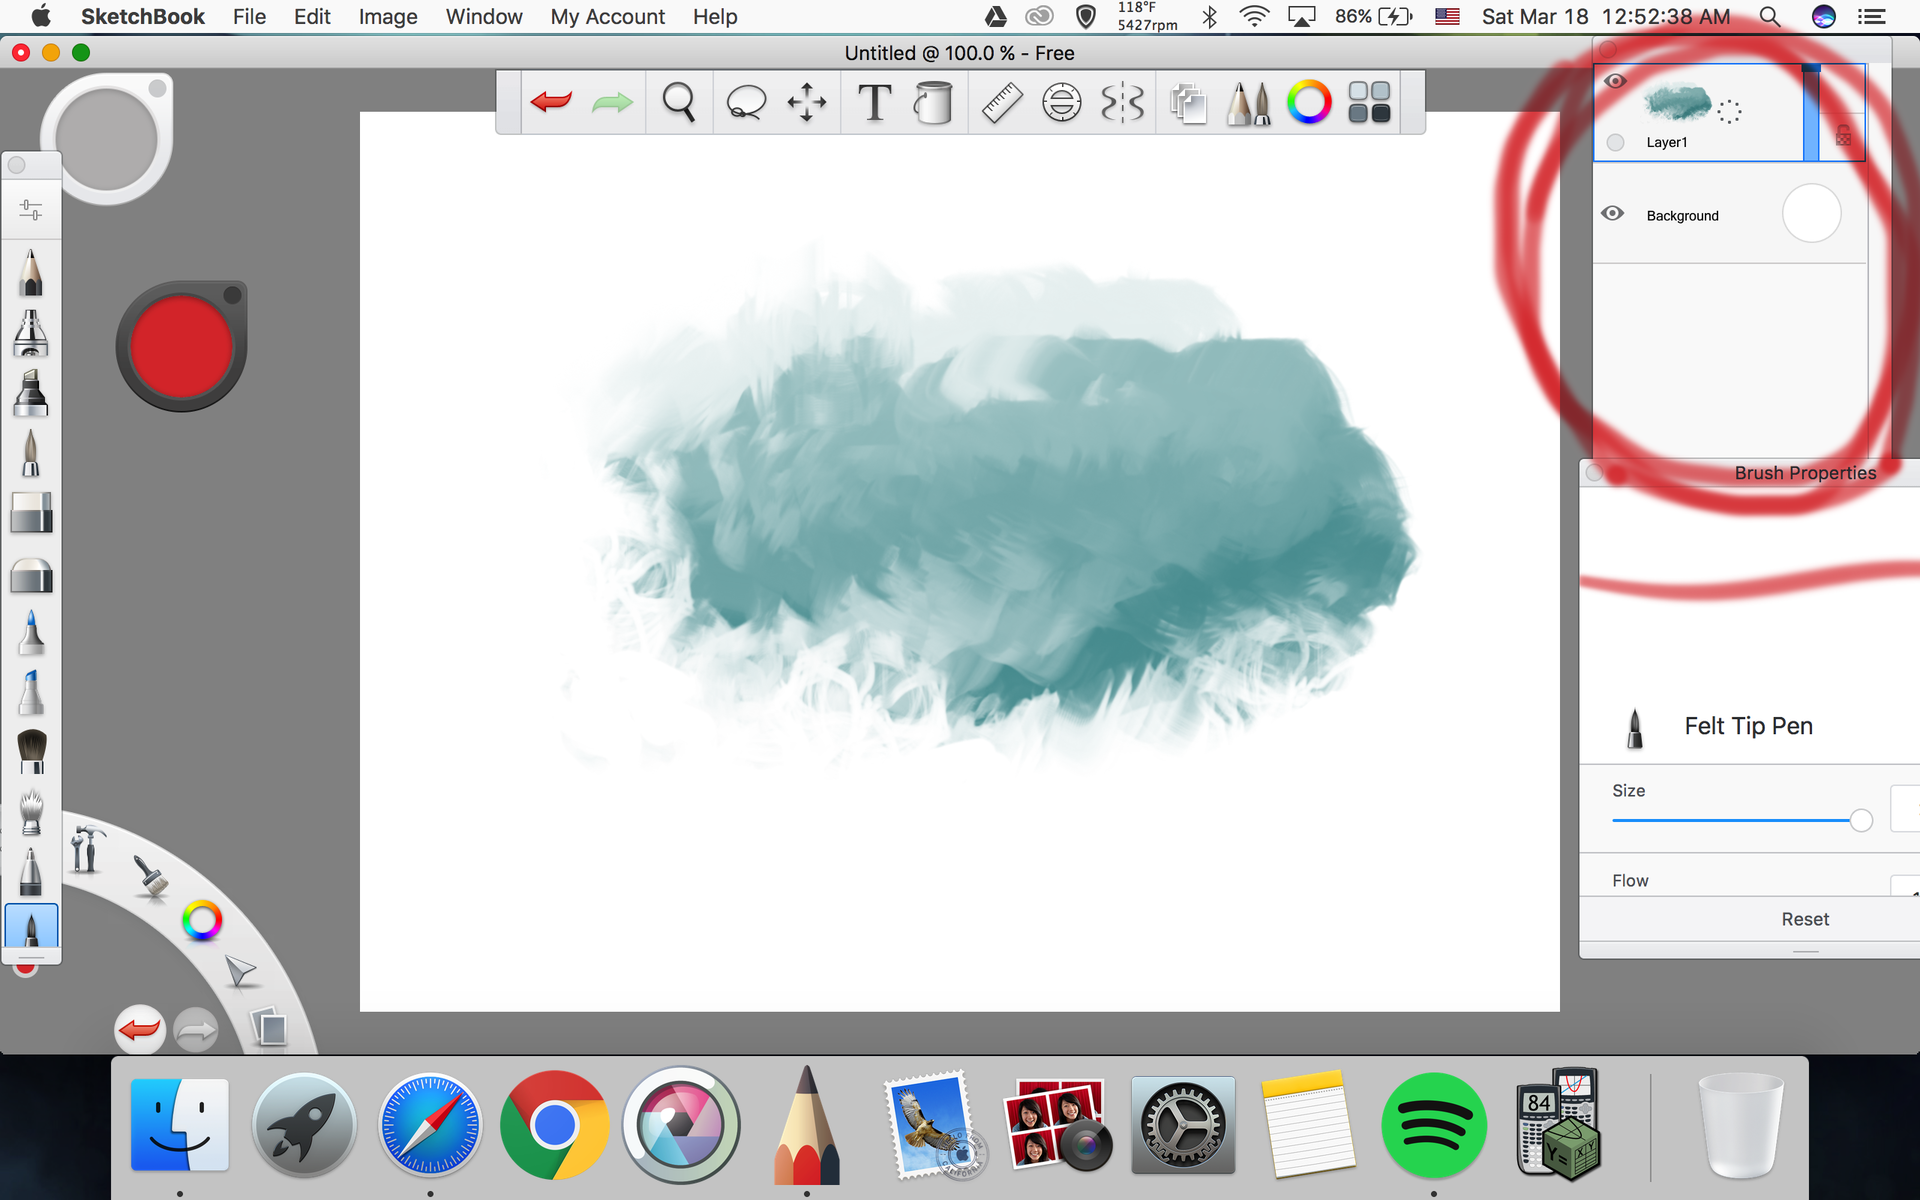Open Spotlight search in menu bar
Image resolution: width=1920 pixels, height=1200 pixels.
(1769, 17)
